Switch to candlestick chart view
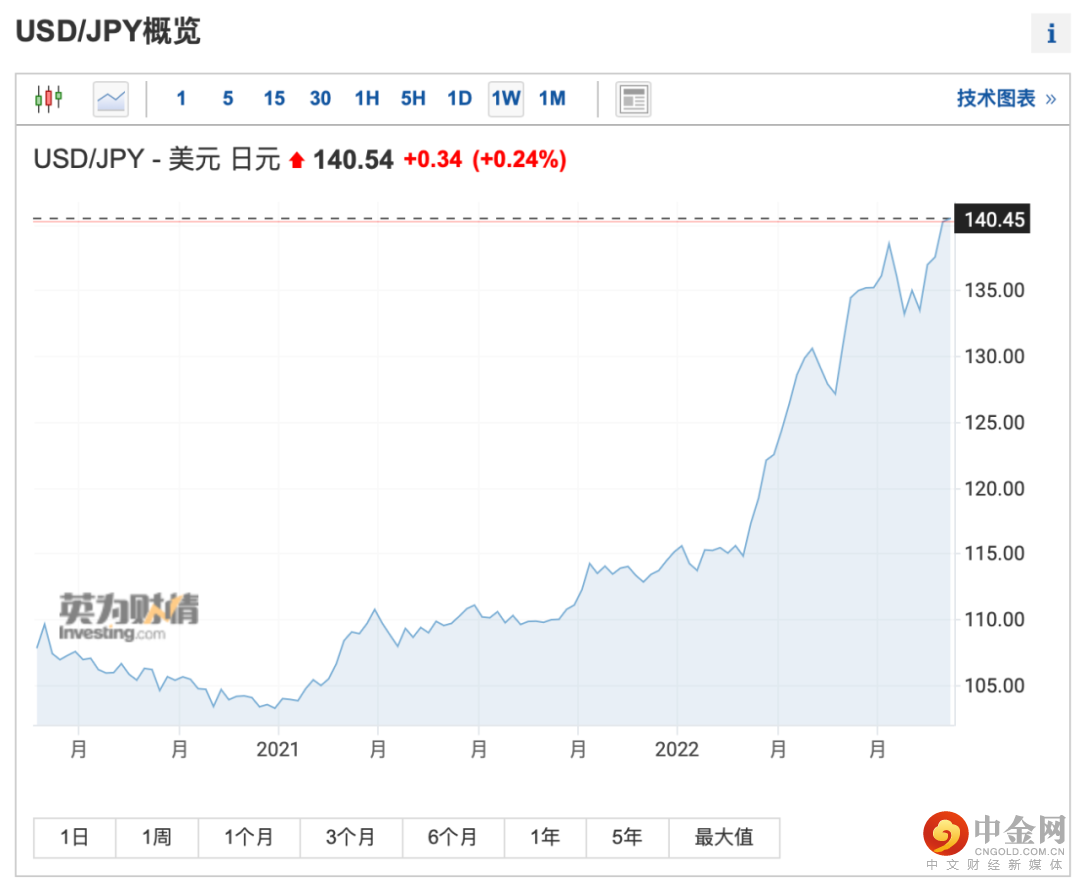This screenshot has width=1080, height=883. pos(48,98)
